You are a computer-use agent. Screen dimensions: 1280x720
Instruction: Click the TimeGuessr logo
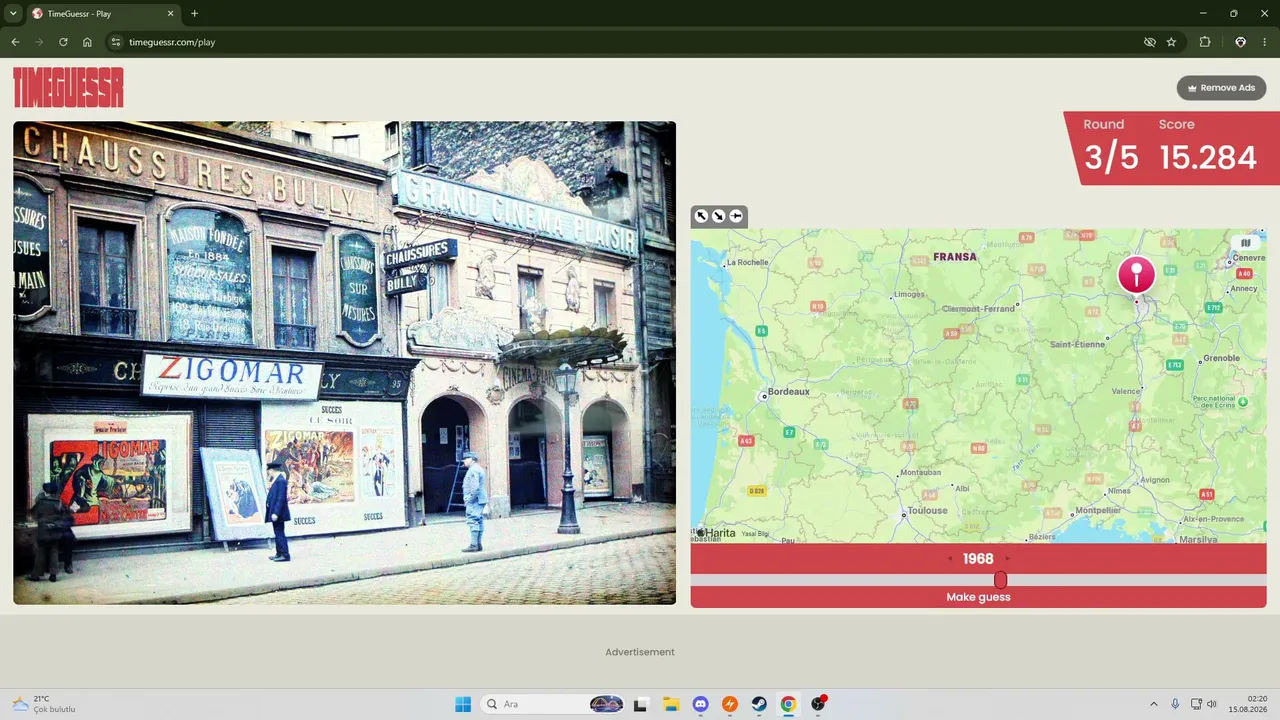(68, 87)
